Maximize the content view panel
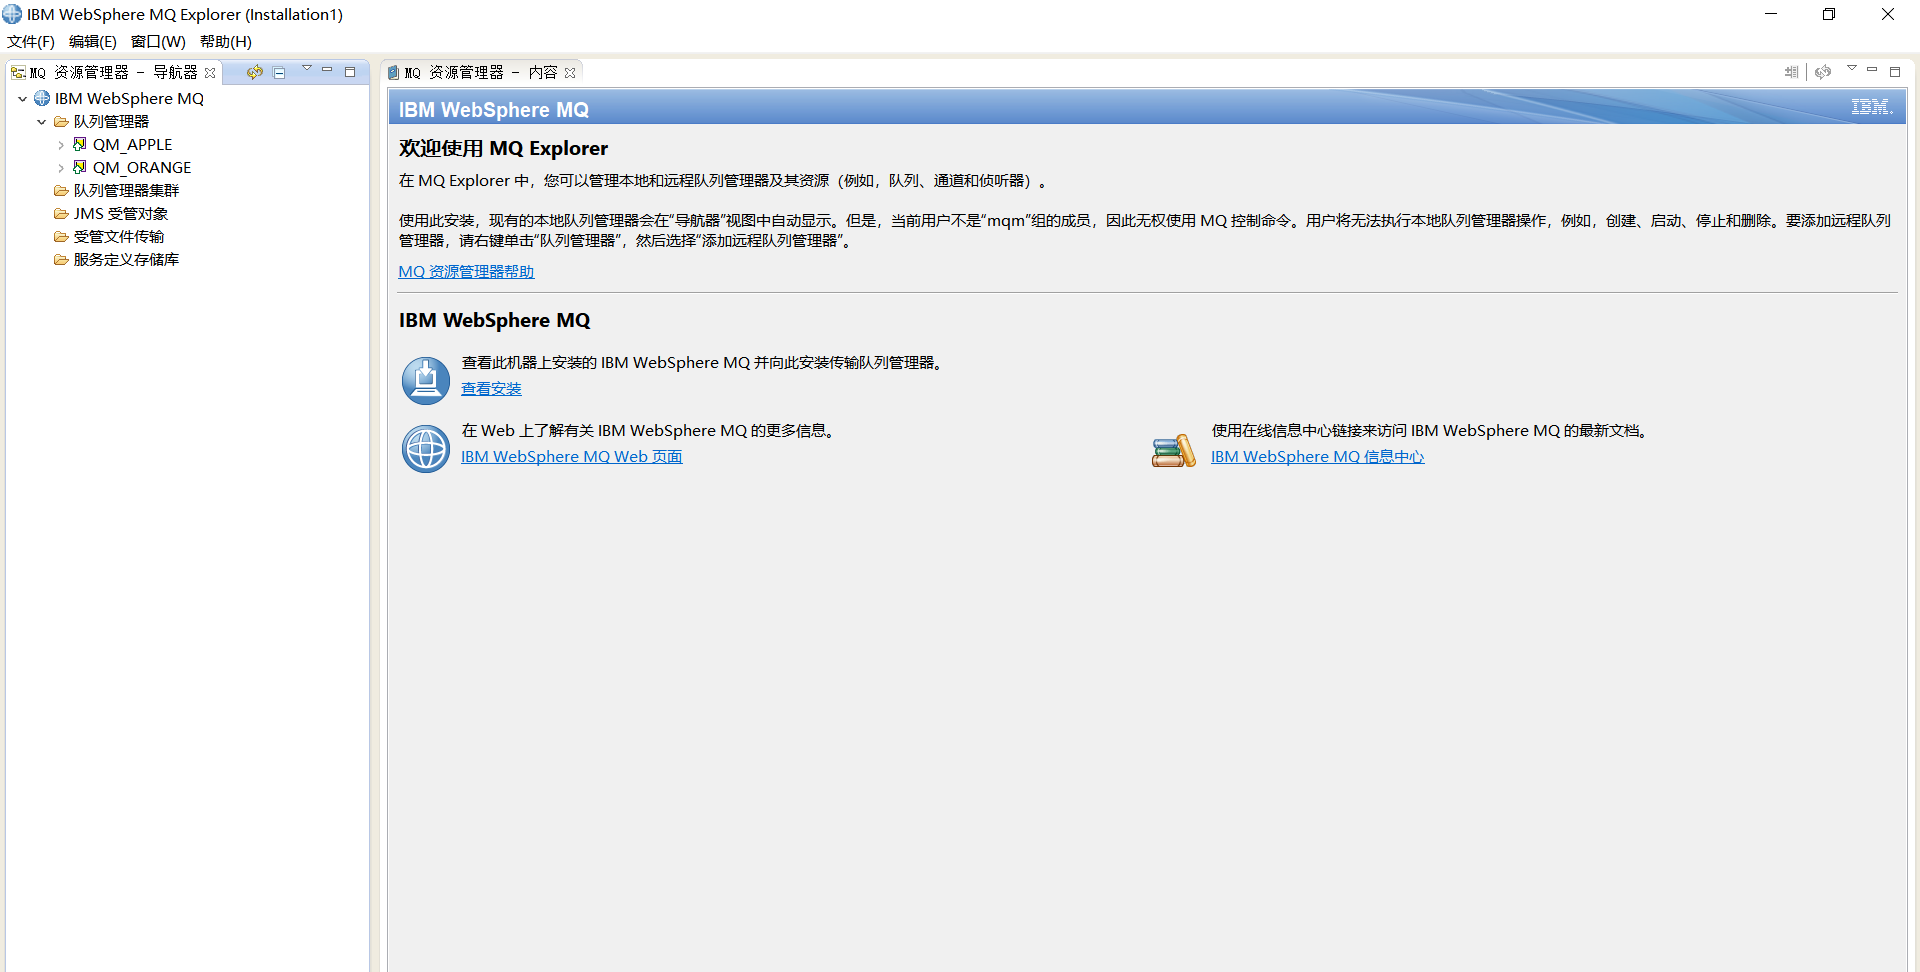1920x972 pixels. (x=1895, y=72)
